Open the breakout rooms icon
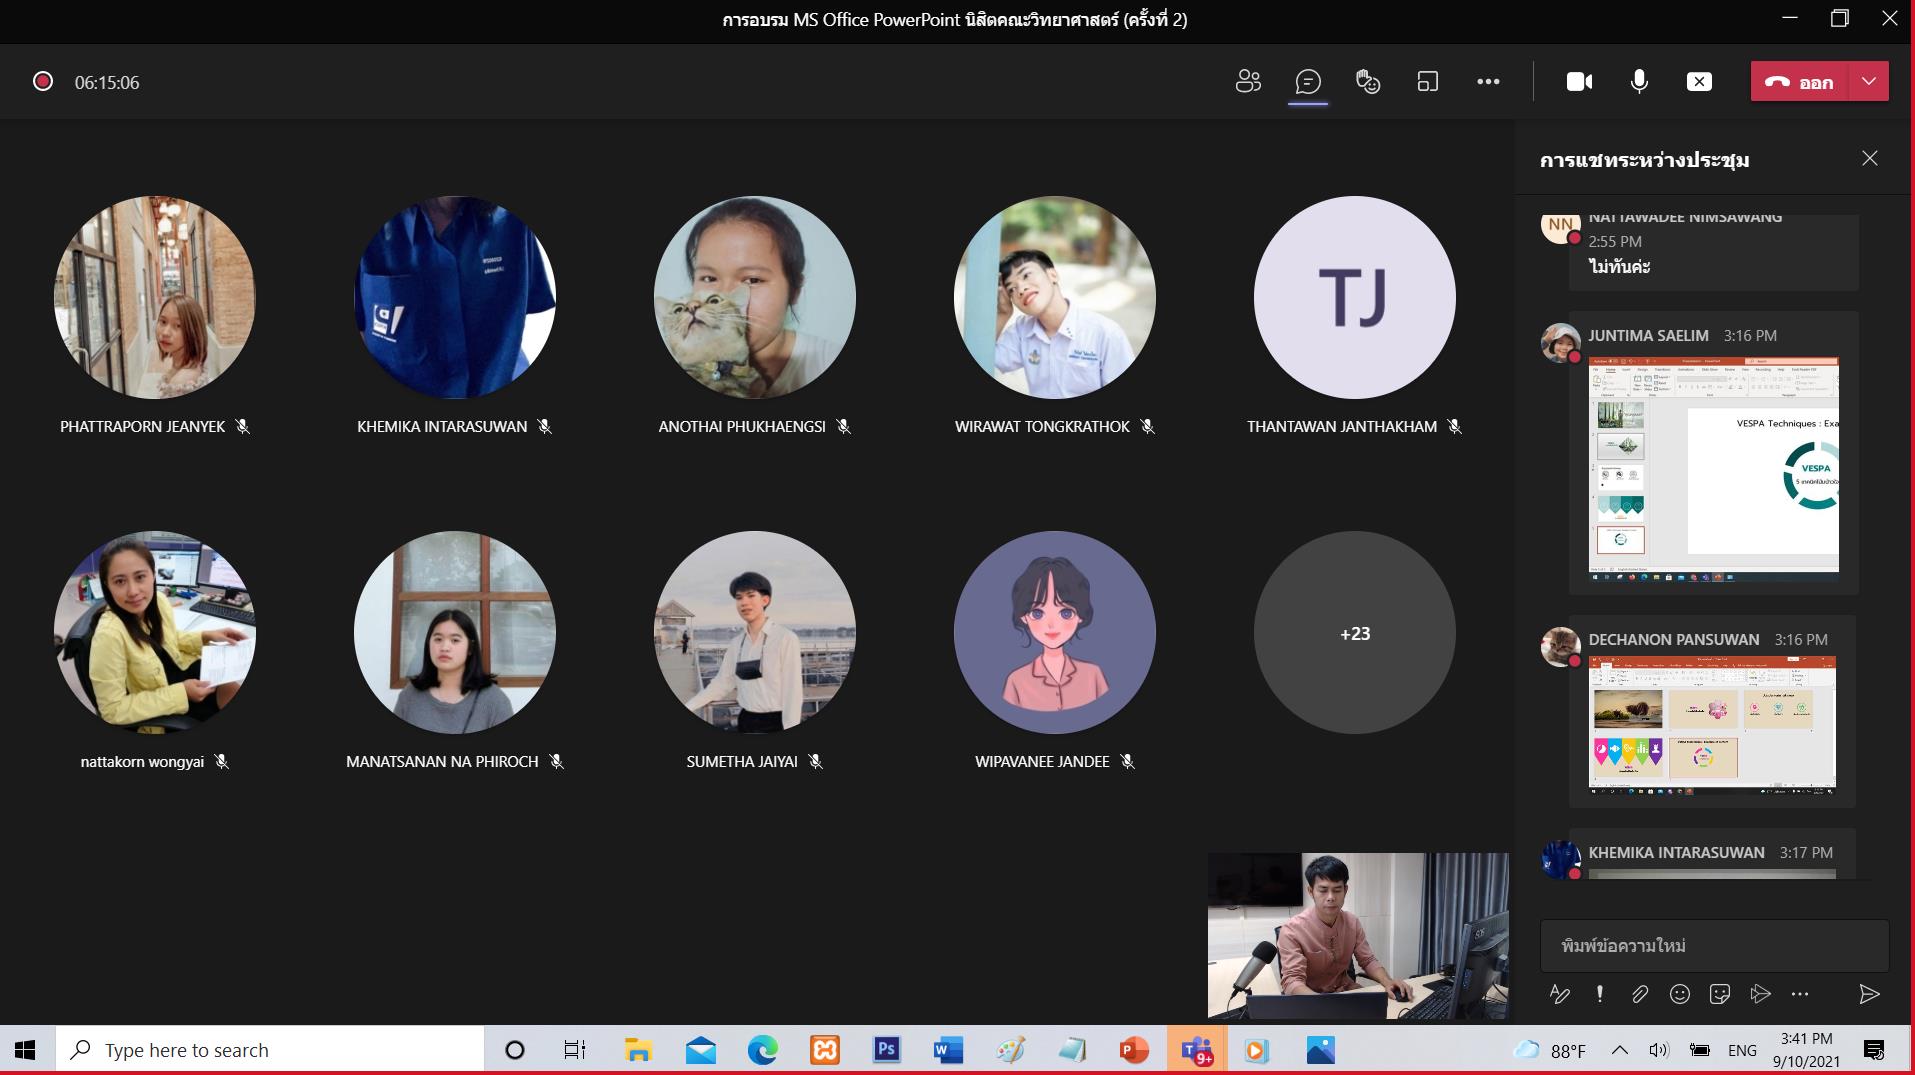 [x=1428, y=82]
